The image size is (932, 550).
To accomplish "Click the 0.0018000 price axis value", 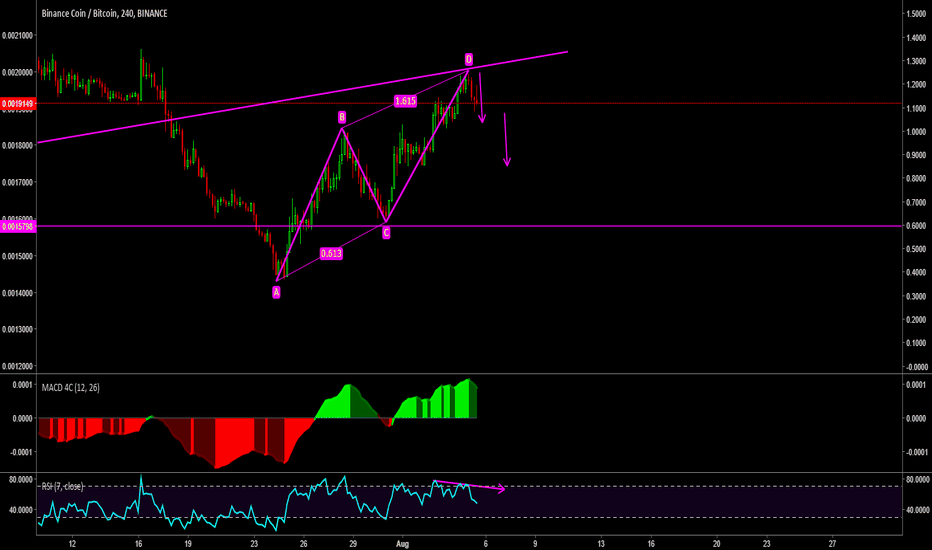I will point(17,146).
